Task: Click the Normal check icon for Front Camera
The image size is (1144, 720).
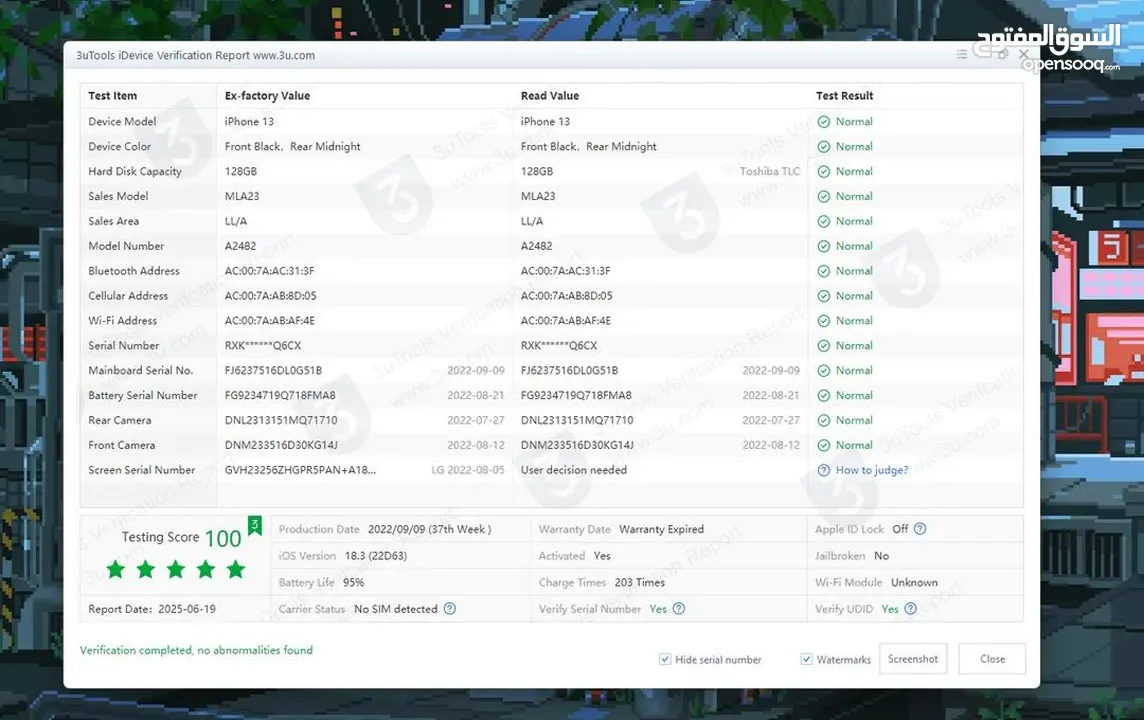Action: [824, 445]
